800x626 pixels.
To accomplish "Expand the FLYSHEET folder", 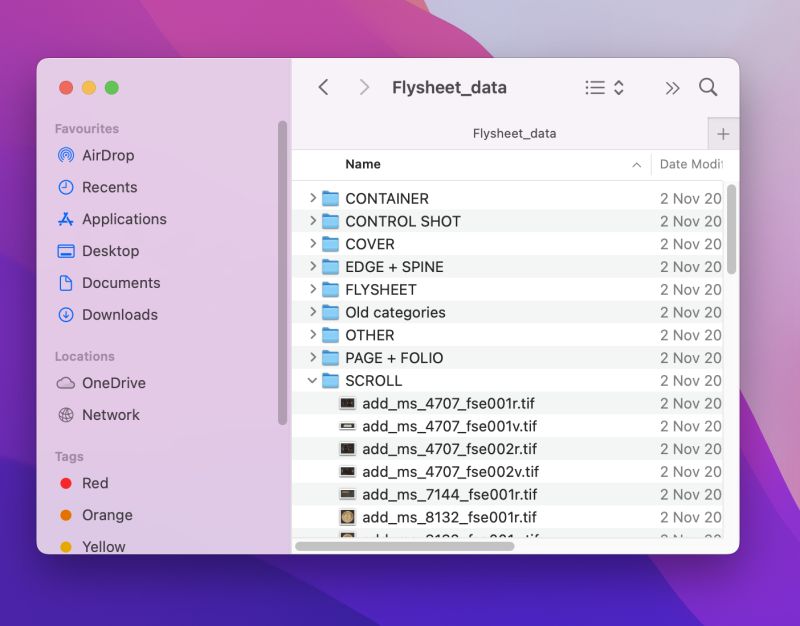I will point(313,289).
